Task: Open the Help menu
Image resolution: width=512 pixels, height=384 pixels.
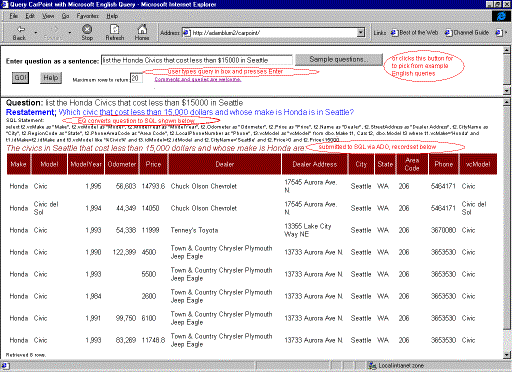Action: point(112,16)
